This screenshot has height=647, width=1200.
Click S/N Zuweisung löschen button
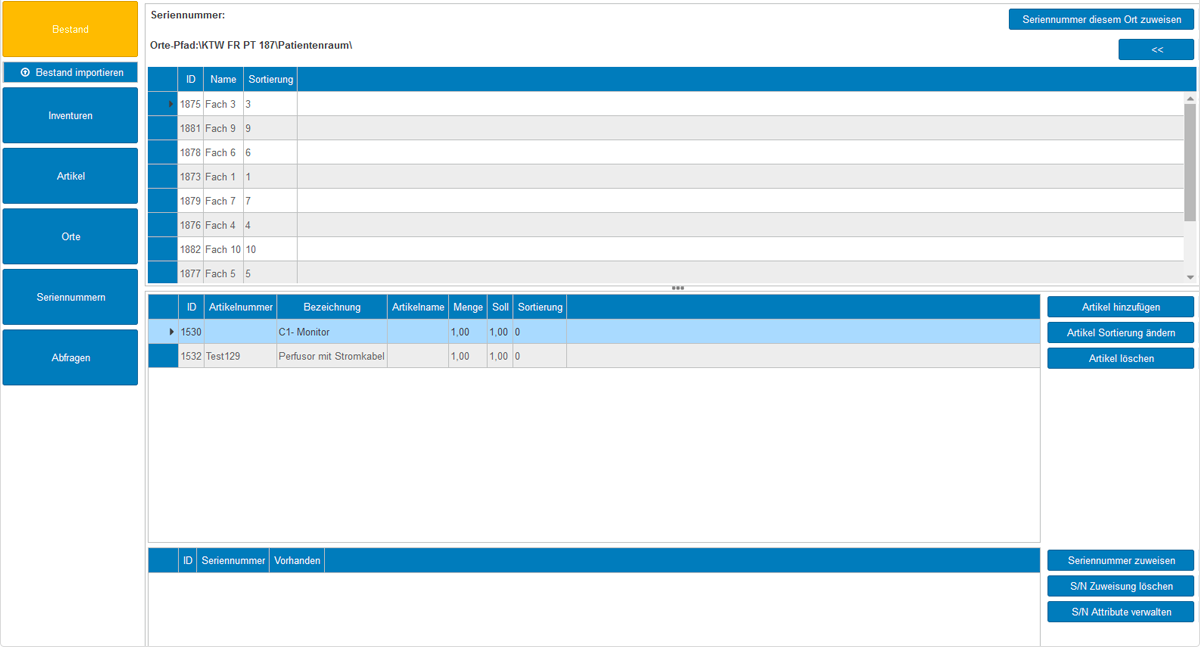(x=1120, y=586)
